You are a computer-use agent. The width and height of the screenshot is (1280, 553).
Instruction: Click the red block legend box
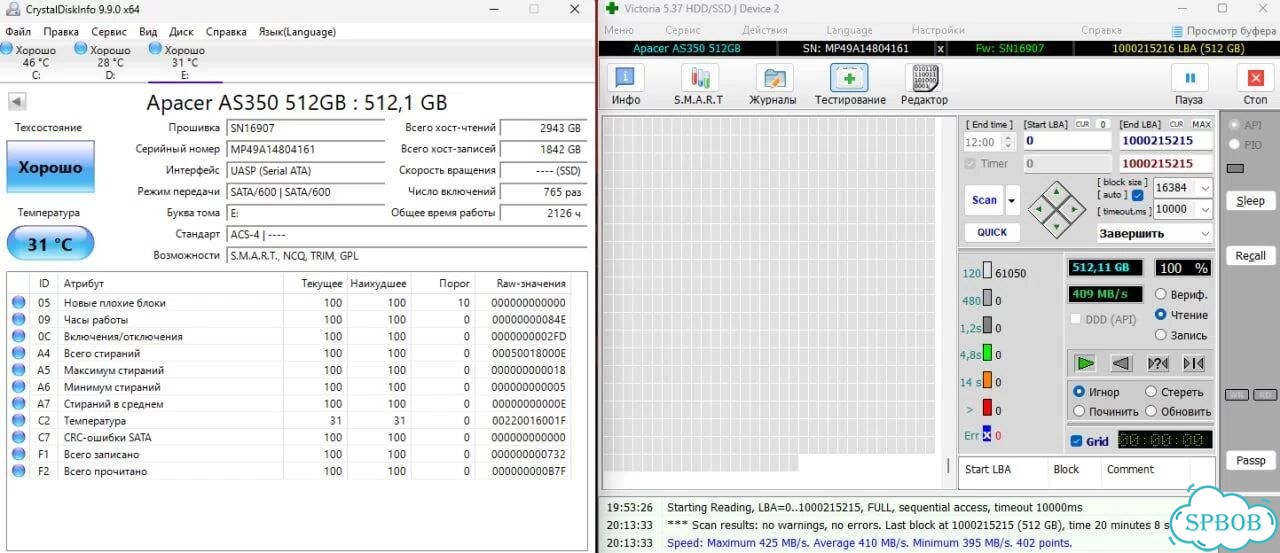[986, 408]
